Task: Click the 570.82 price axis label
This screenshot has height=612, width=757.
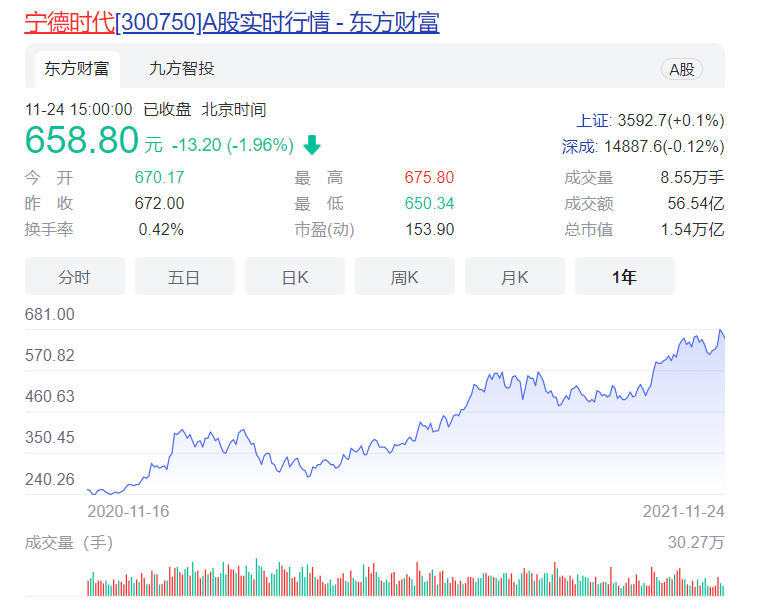Action: click(50, 355)
